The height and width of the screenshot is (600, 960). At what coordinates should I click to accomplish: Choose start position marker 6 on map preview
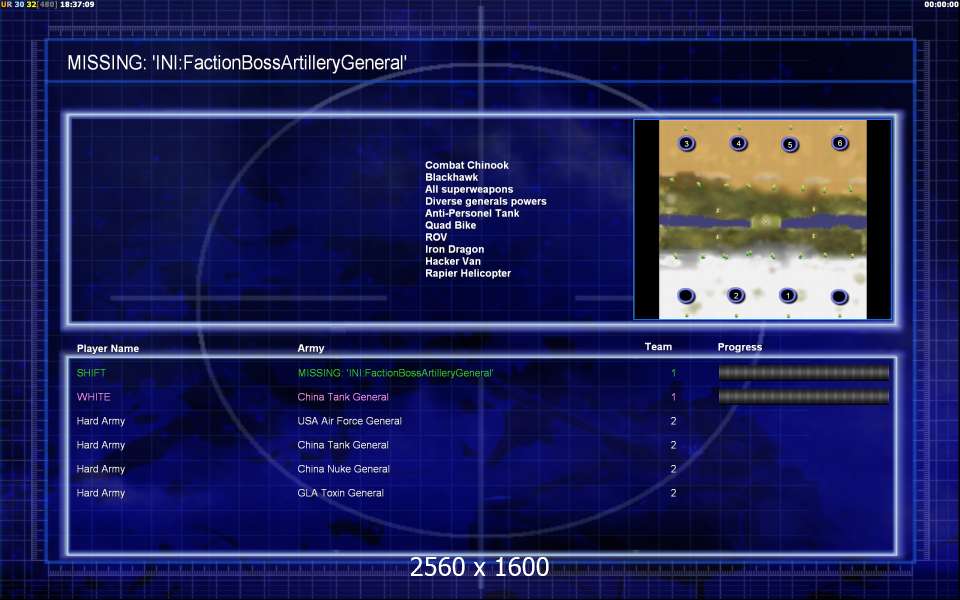pos(840,143)
